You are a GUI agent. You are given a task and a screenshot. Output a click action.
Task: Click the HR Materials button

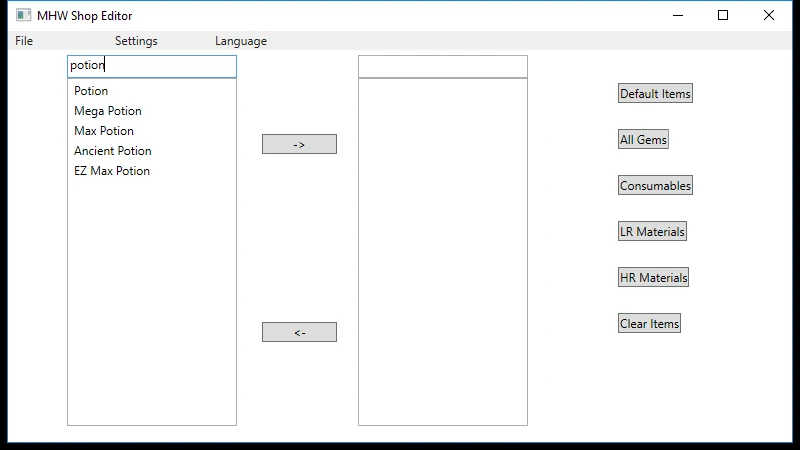(653, 278)
